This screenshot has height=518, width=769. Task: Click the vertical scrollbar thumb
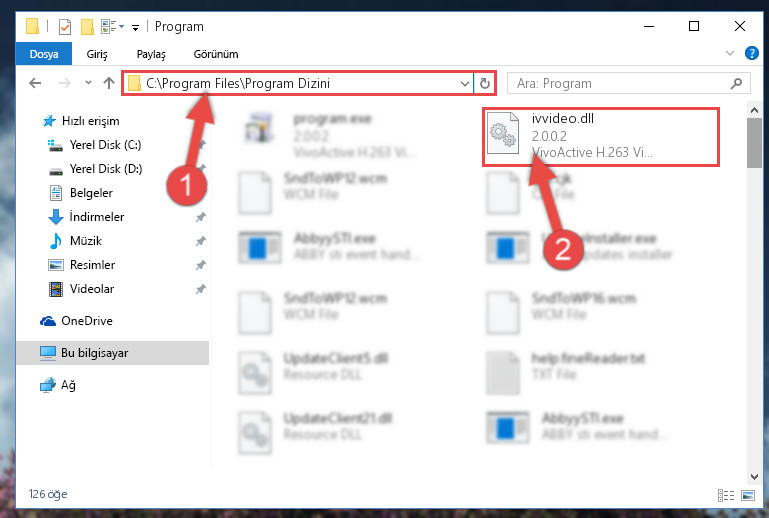[x=754, y=143]
